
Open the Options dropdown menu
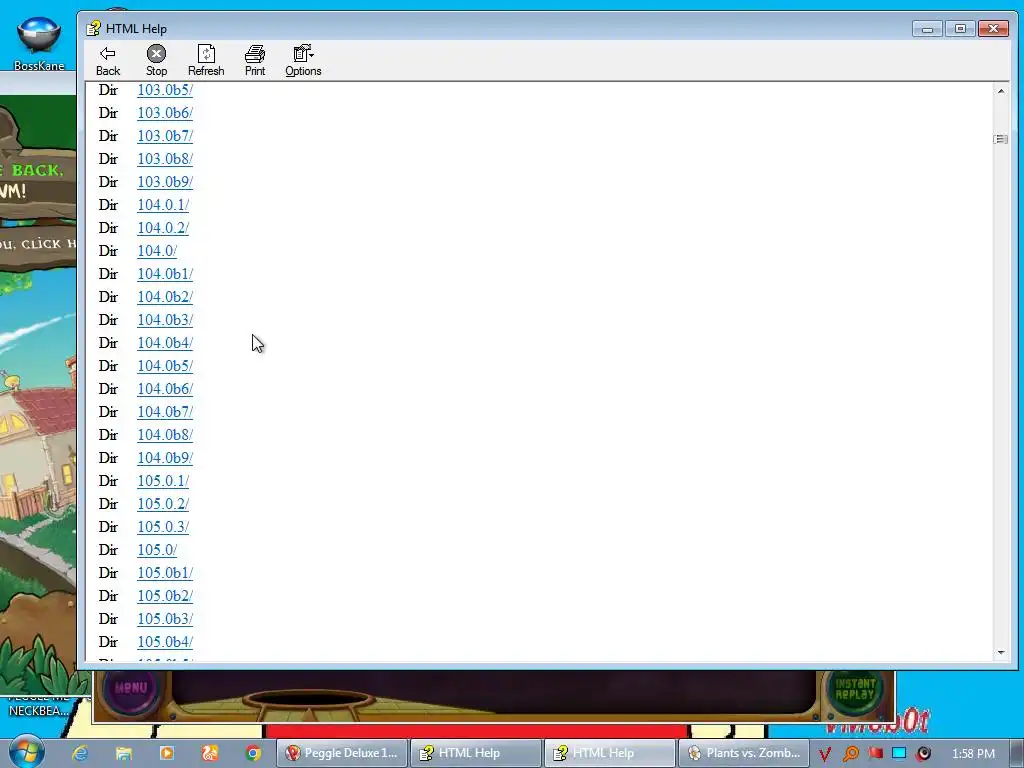click(x=303, y=61)
